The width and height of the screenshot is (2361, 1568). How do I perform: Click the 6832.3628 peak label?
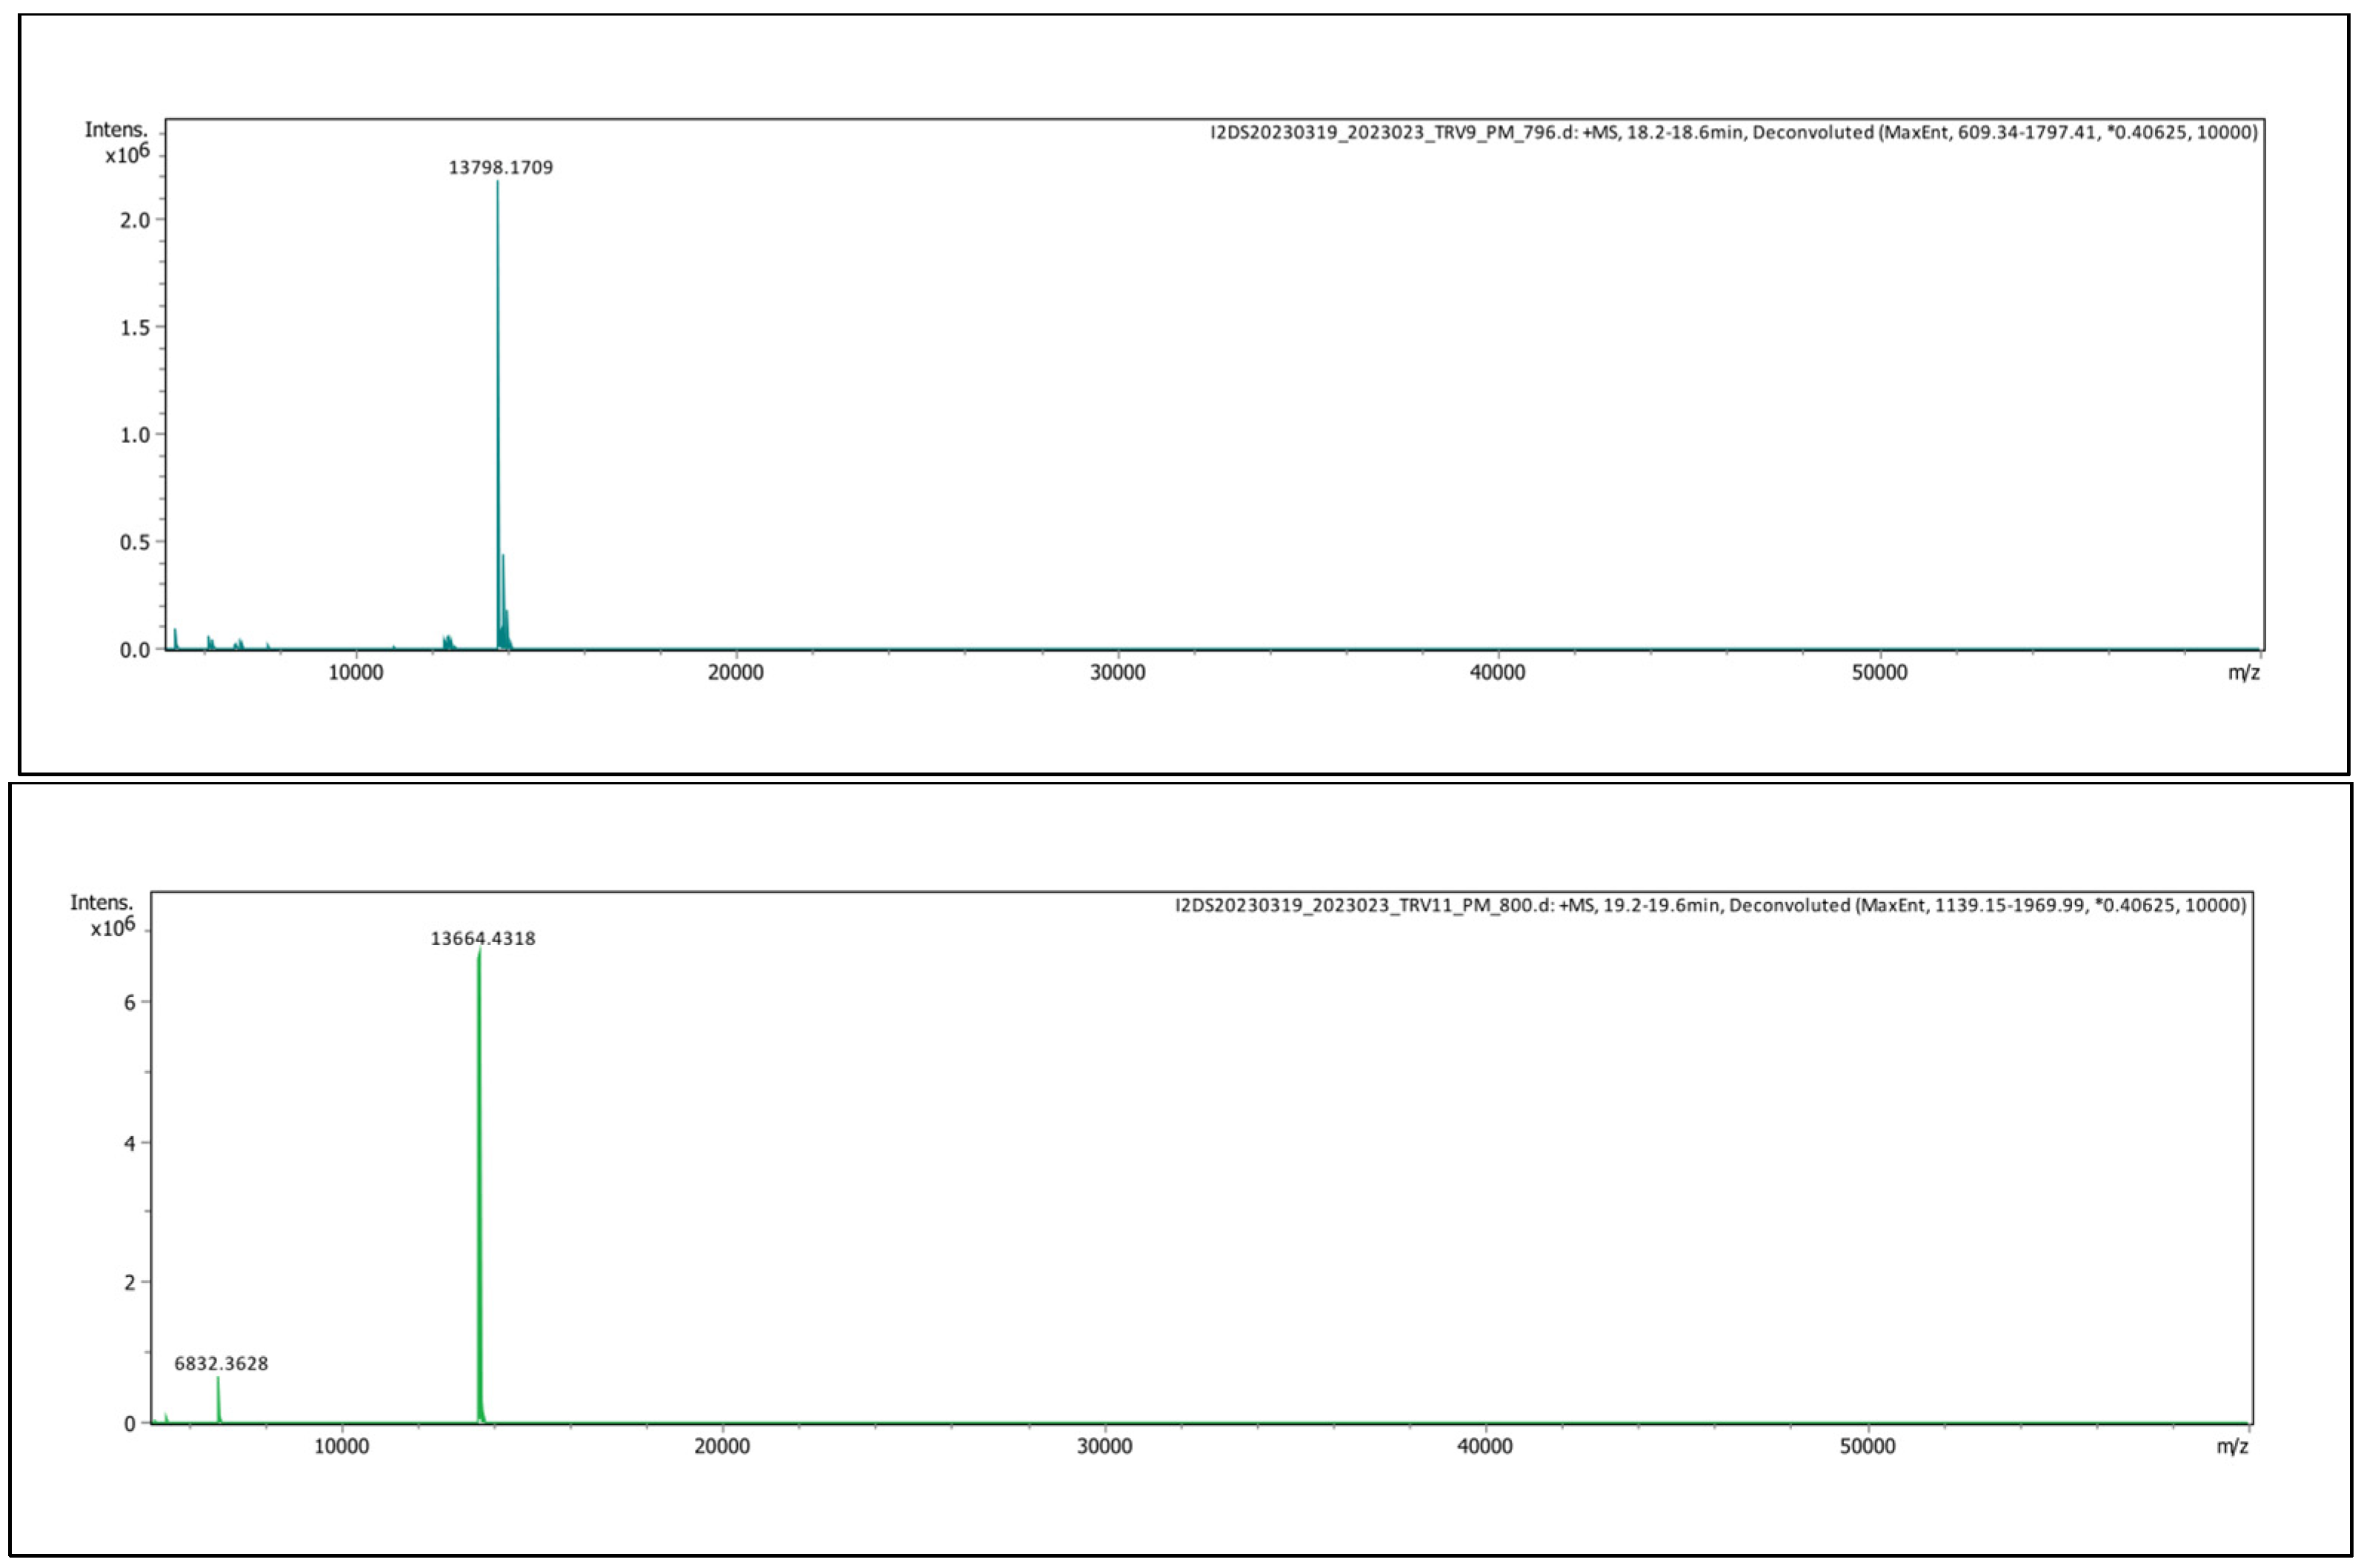[x=221, y=1363]
